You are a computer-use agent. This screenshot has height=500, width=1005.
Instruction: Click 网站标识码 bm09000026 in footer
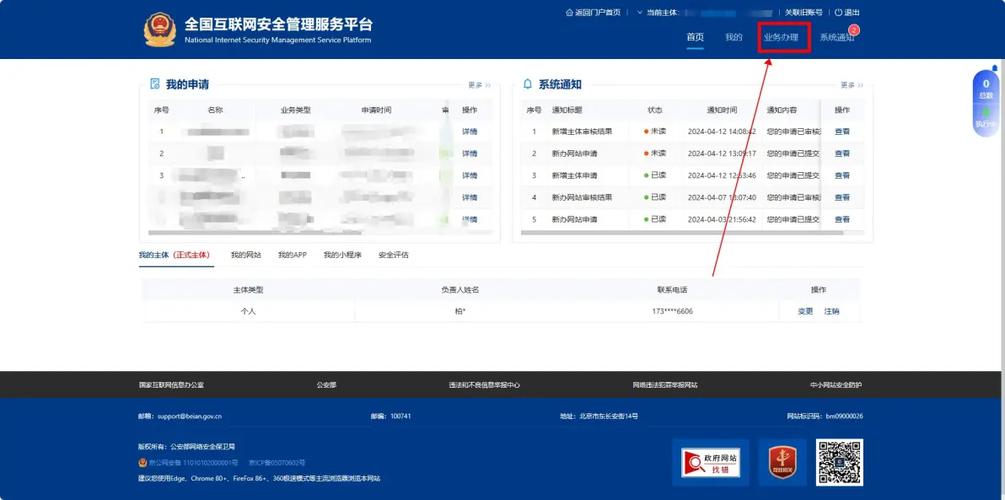click(x=825, y=416)
